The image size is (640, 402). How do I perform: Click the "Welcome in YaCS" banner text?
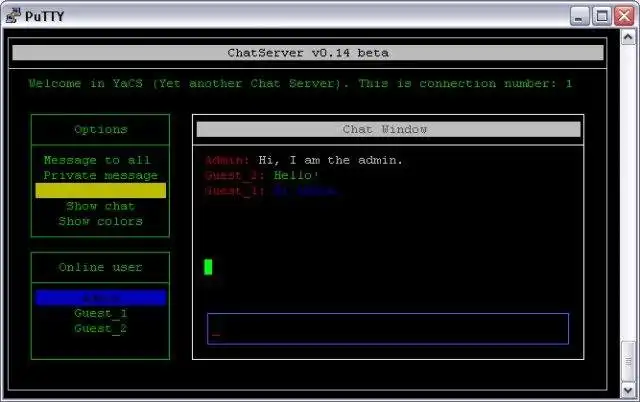300,84
